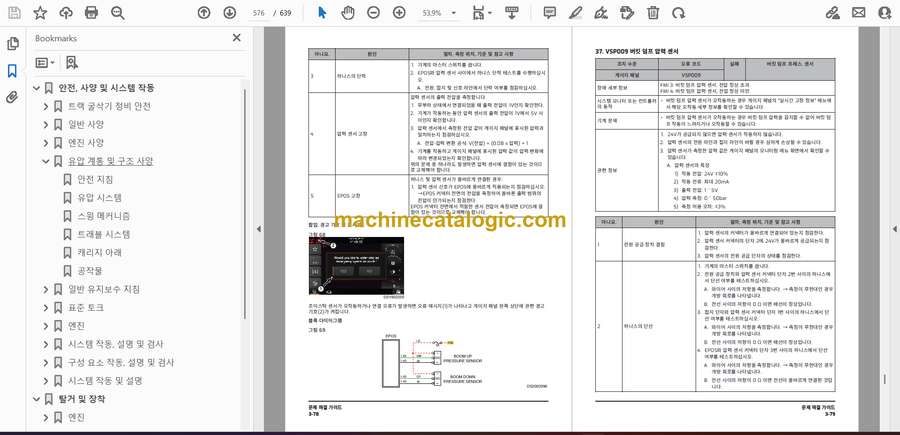900x435 pixels.
Task: Select the 구성 요소 작동, 설명 및 검사 bookmark
Action: (x=121, y=363)
